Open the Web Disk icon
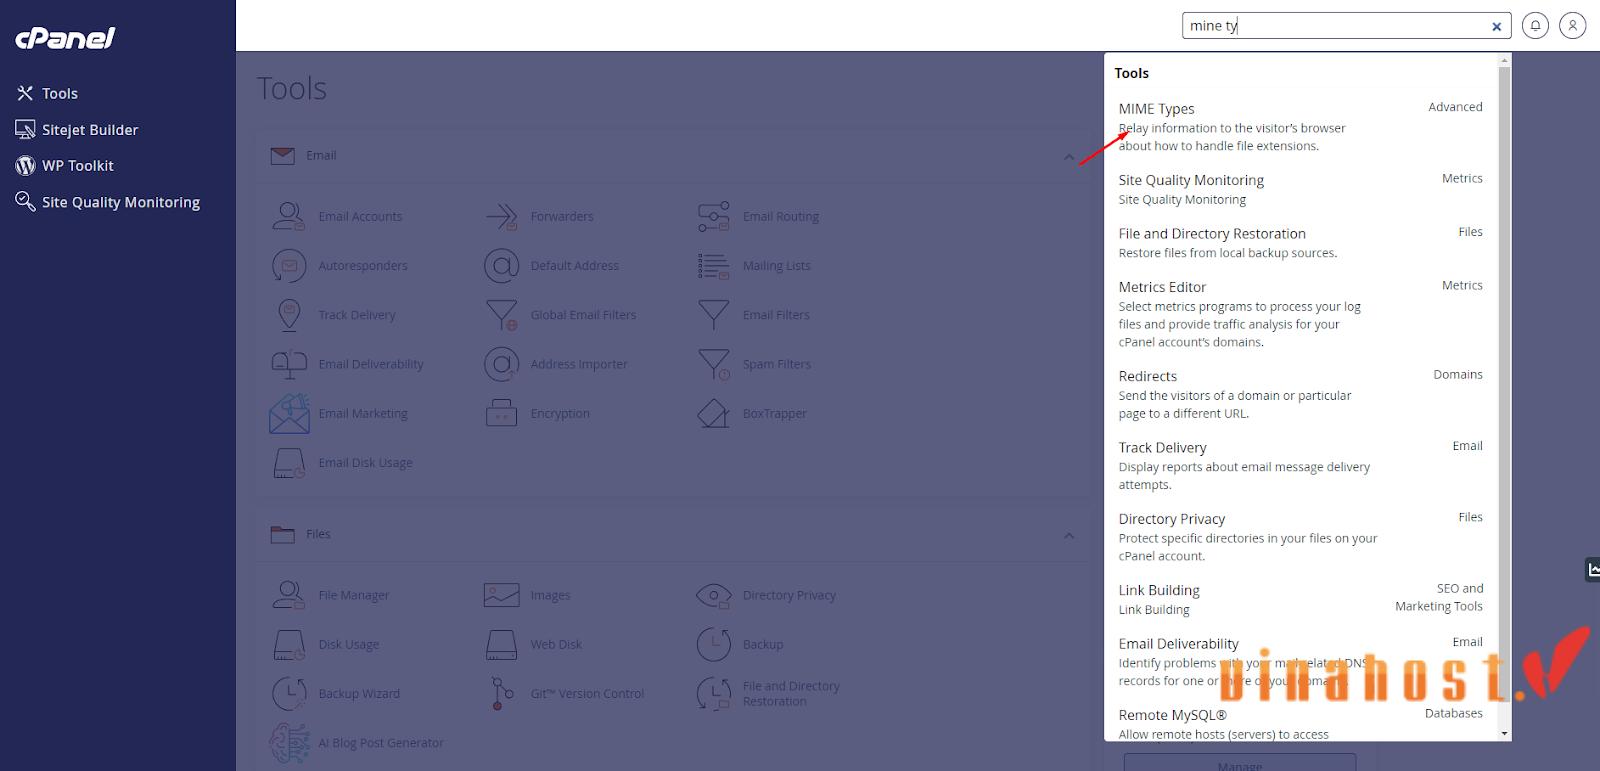 (x=501, y=644)
